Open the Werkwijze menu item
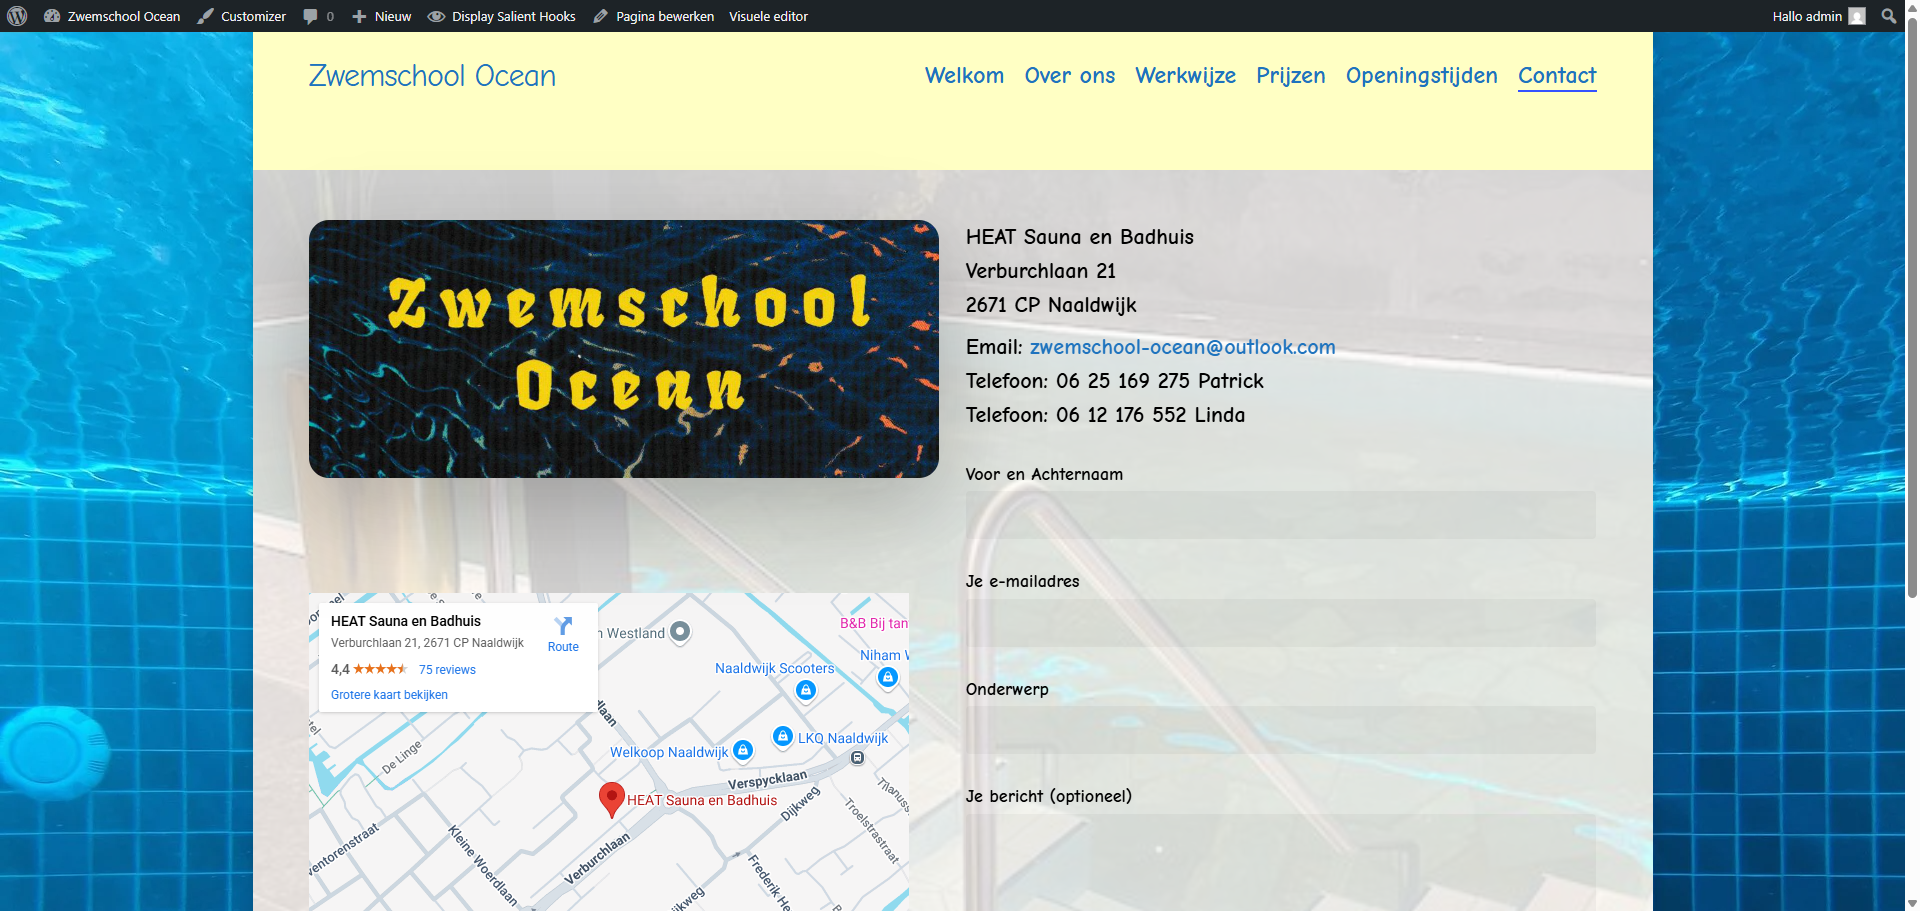1920x911 pixels. (x=1185, y=76)
